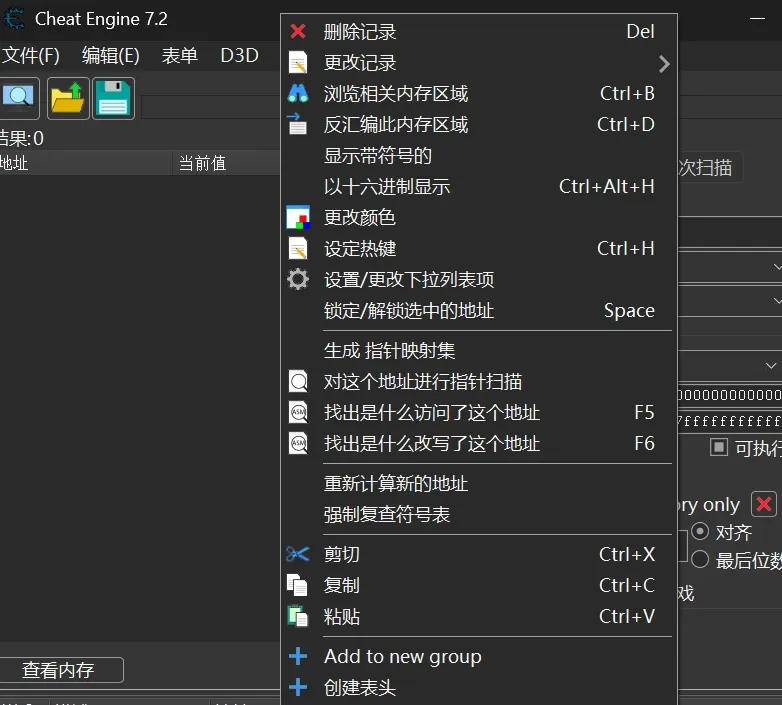Select 设定热键 menu entry
Viewport: 782px width, 705px height.
pos(479,248)
